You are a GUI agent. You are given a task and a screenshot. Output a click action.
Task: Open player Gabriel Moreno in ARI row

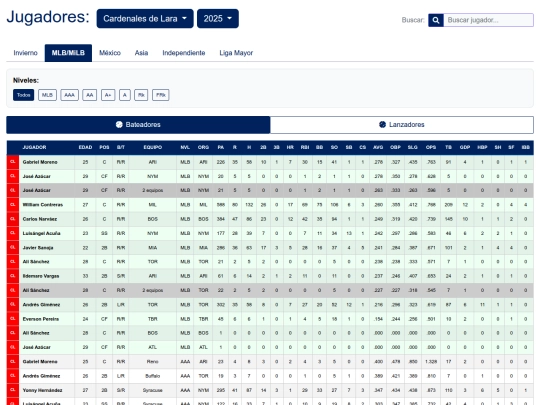click(40, 162)
